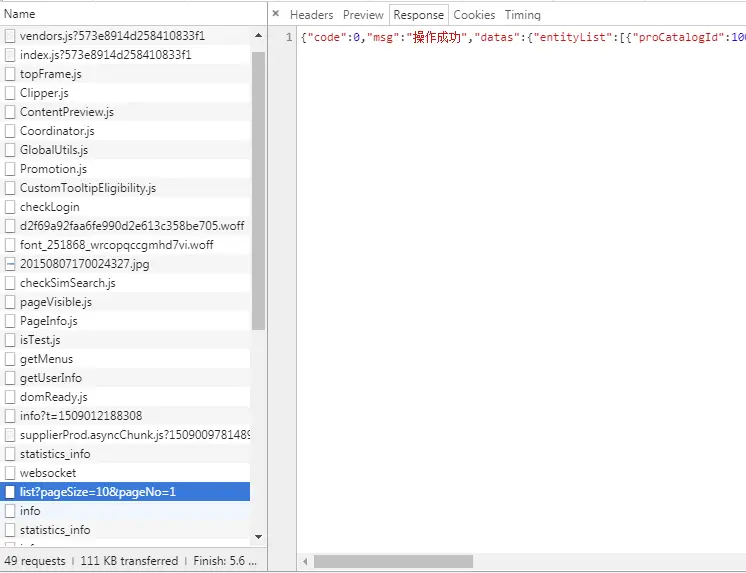This screenshot has width=746, height=573.
Task: Show the Timing tab
Action: (x=522, y=15)
